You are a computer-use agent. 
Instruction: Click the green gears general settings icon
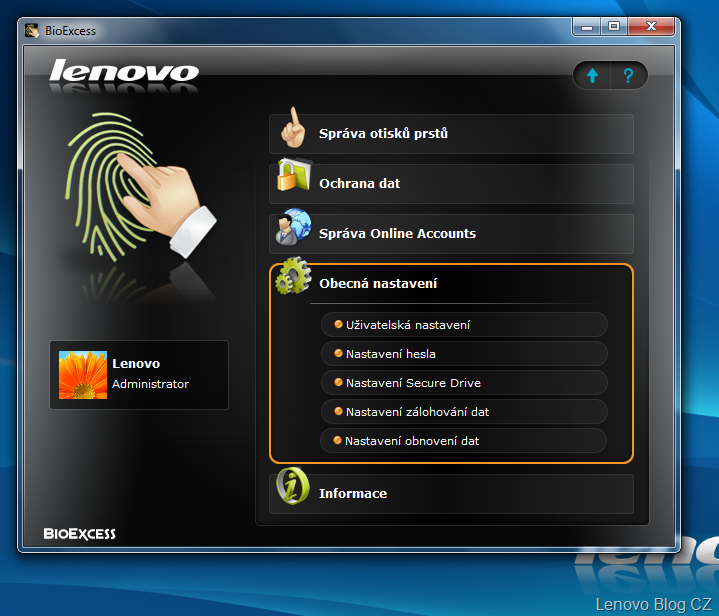pyautogui.click(x=293, y=278)
